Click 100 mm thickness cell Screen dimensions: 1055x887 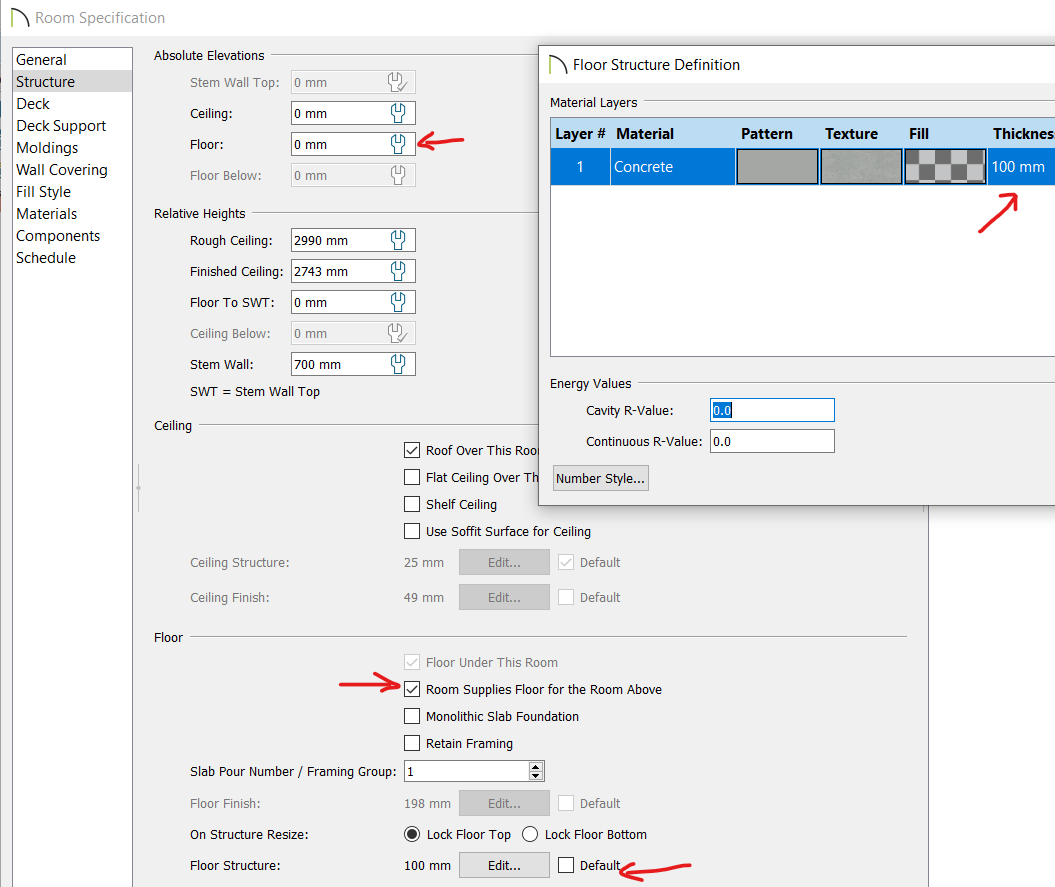pyautogui.click(x=1021, y=166)
